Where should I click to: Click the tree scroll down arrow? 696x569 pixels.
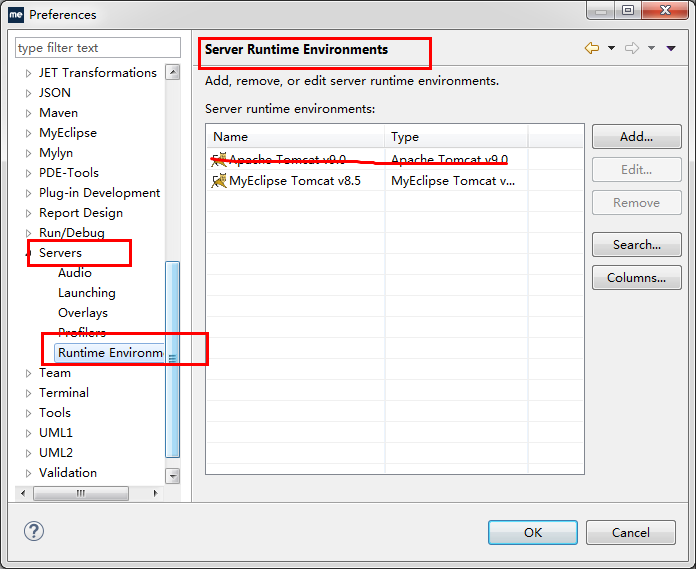click(x=173, y=476)
